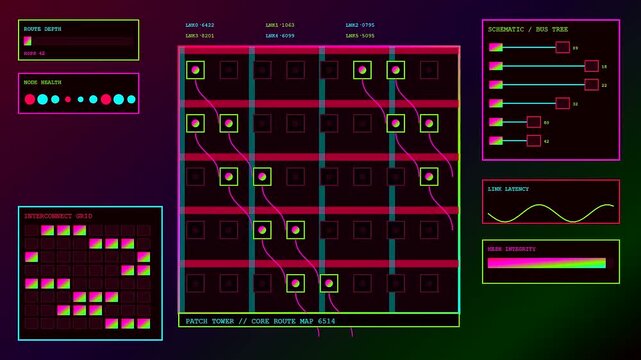Viewport: 641px width, 360px height.
Task: Select second-row lit node in the first column
Action: [195, 123]
